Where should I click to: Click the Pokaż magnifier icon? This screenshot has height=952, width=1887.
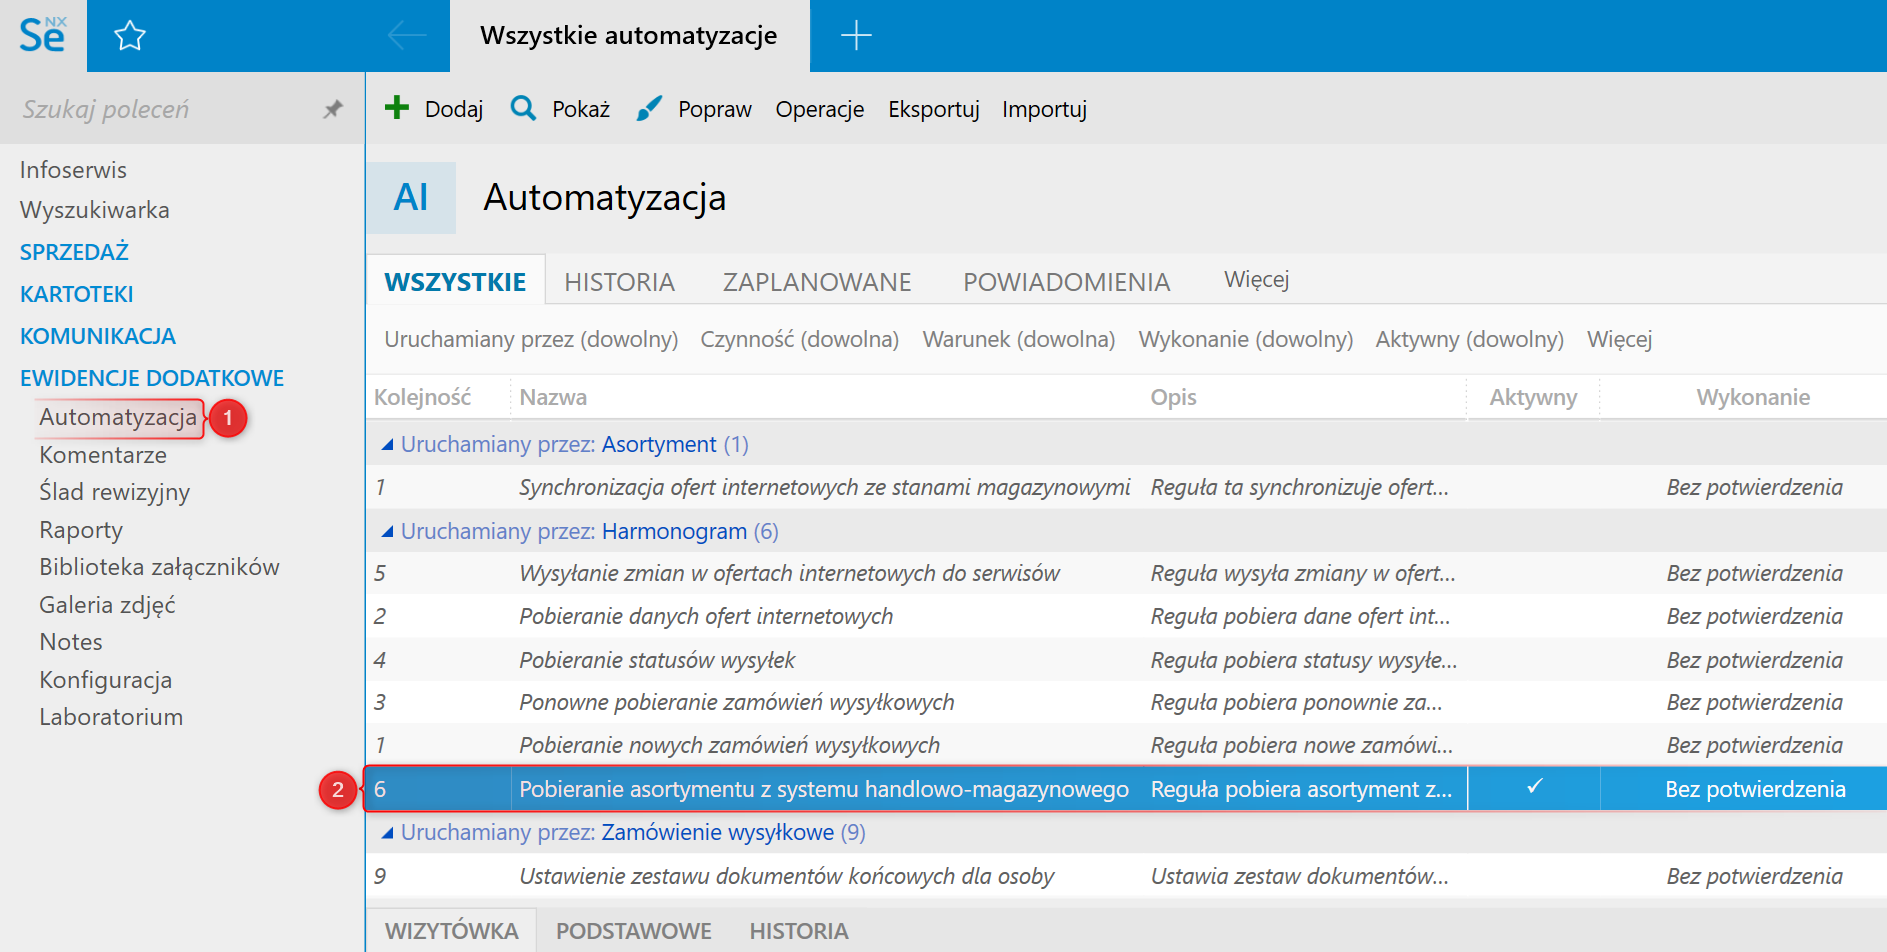(x=523, y=108)
